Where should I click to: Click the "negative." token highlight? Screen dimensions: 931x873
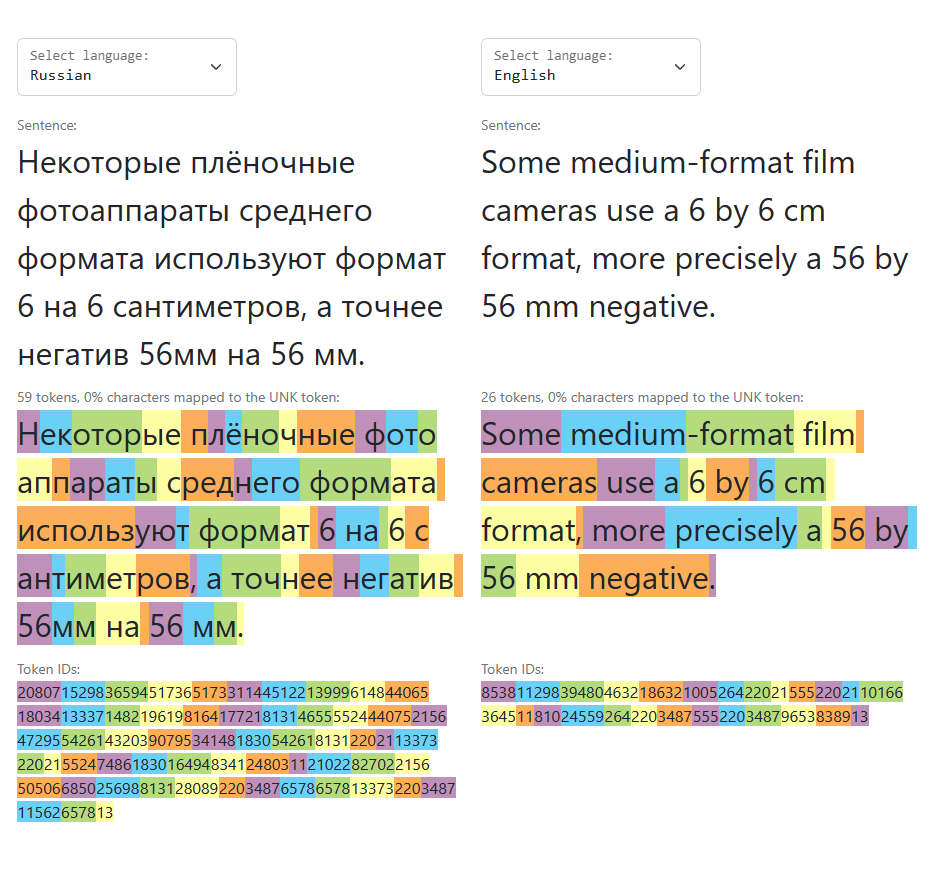pyautogui.click(x=645, y=577)
